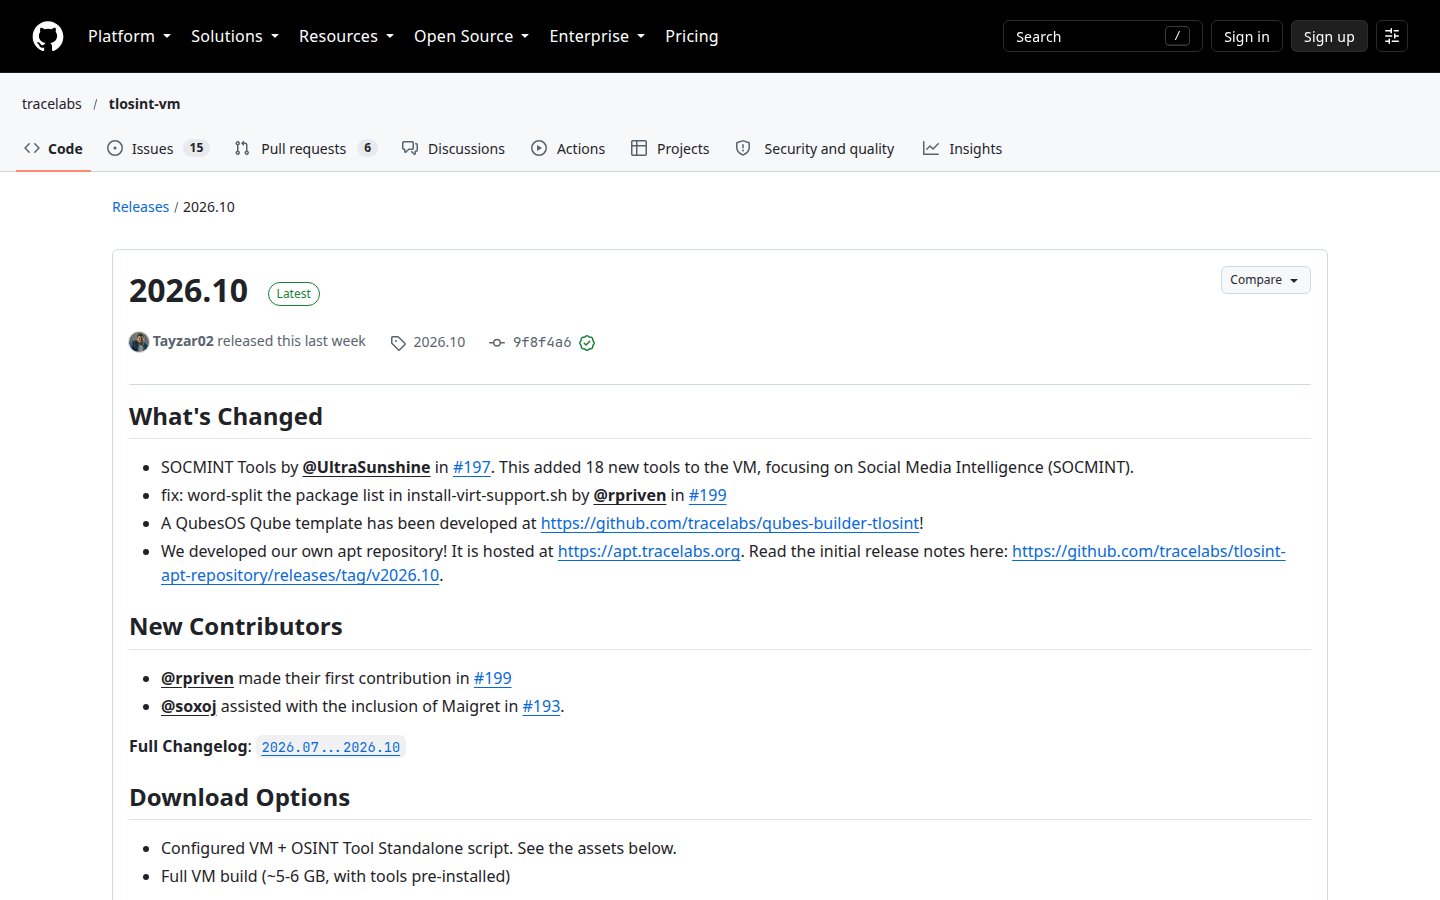This screenshot has width=1440, height=900.
Task: Open @UltraSunshine's profile mention
Action: coord(366,467)
